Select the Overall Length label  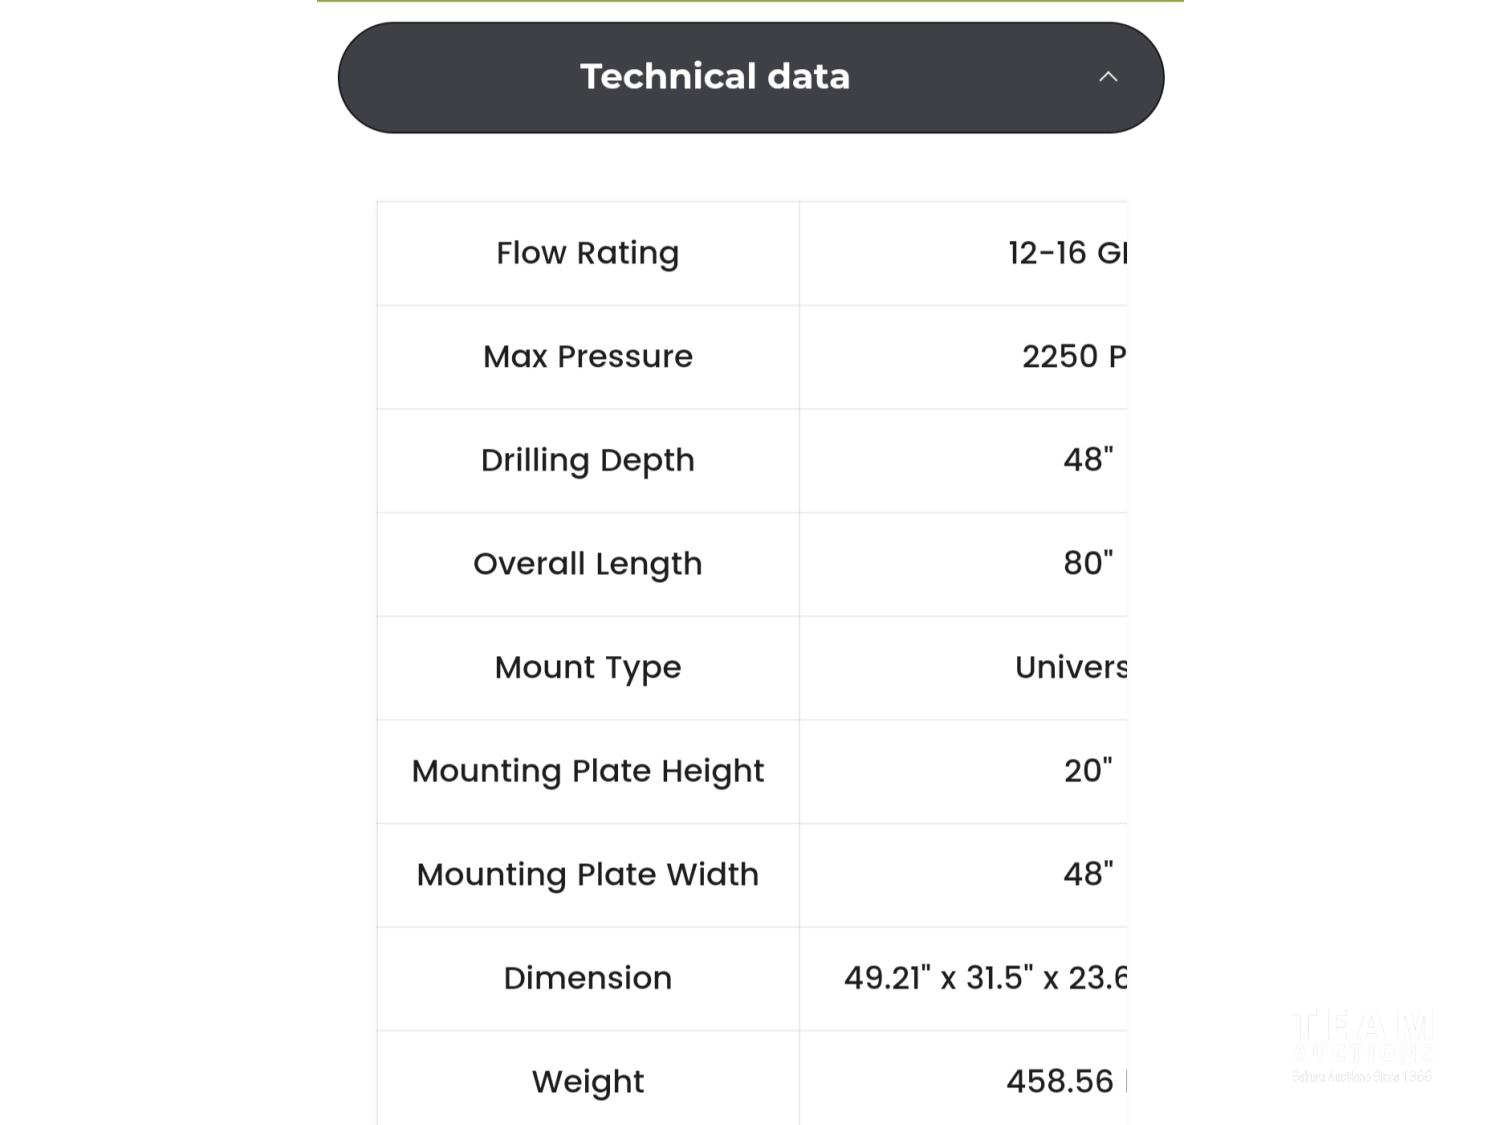588,564
